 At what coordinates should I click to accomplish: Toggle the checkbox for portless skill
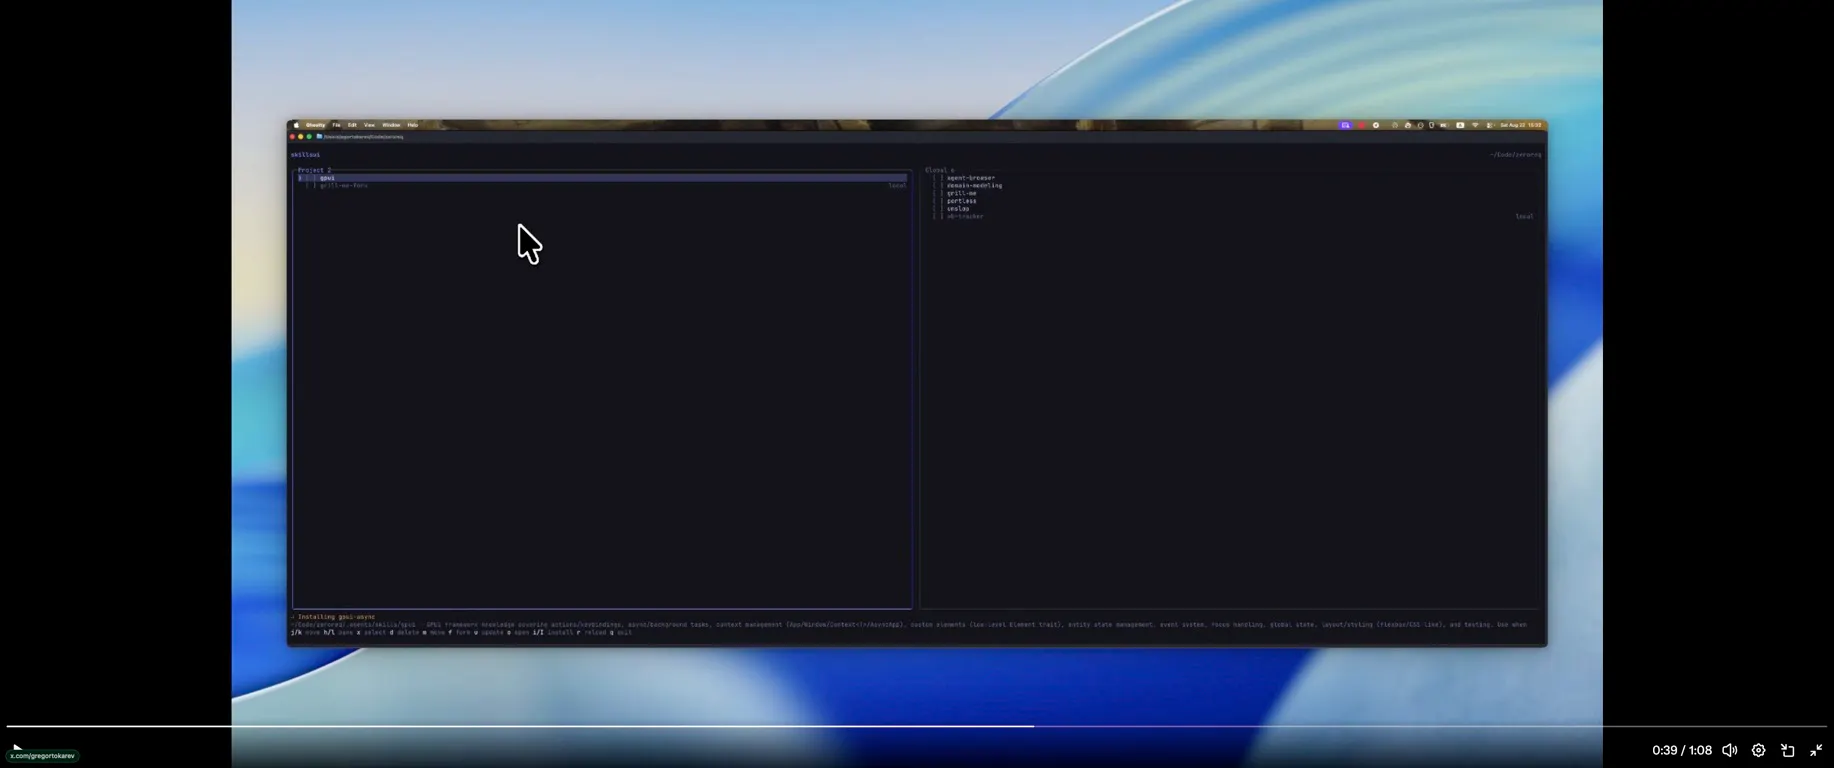[x=937, y=201]
